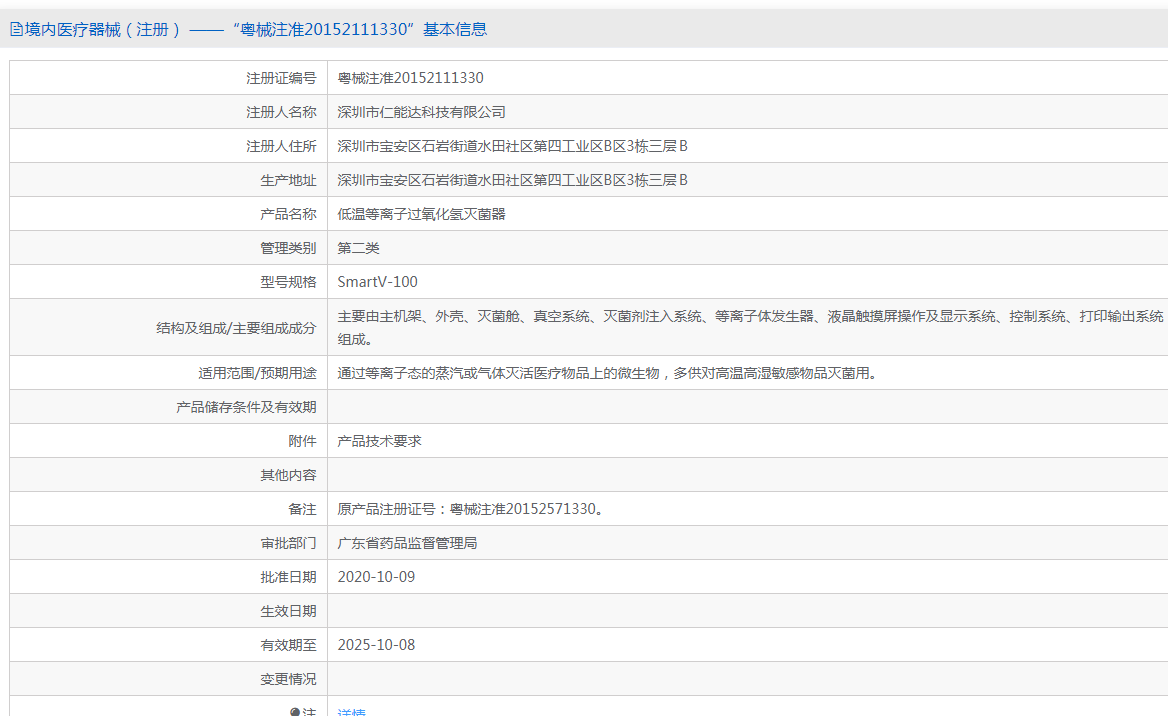The image size is (1168, 716).
Task: Click the 变更情况 row label
Action: (288, 679)
